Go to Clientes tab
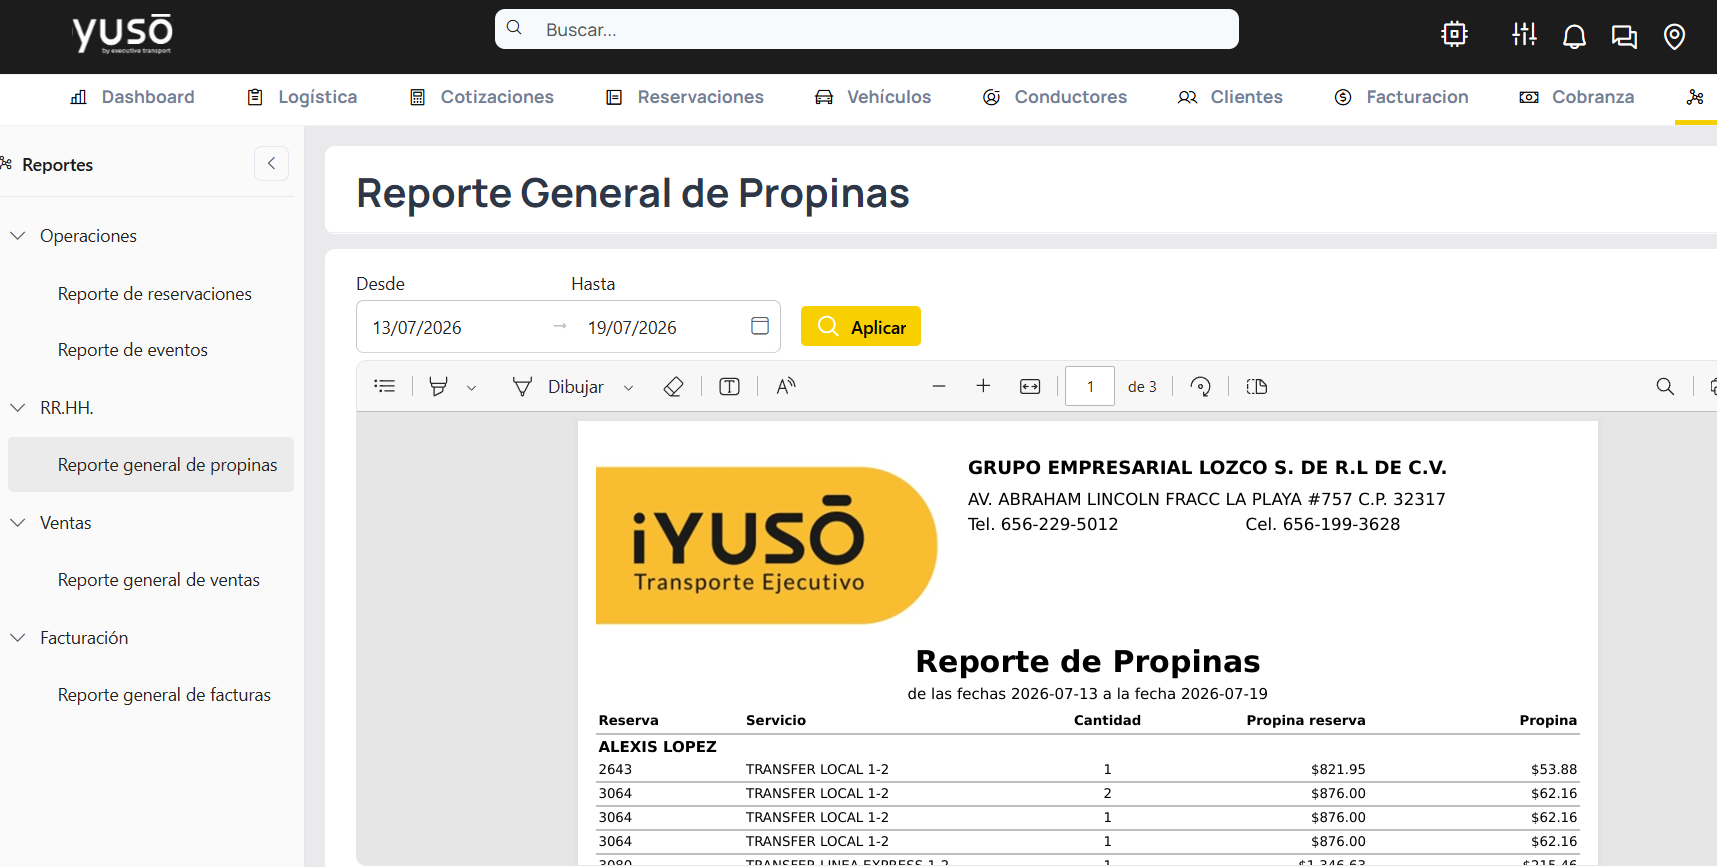Viewport: 1717px width, 867px height. tap(1230, 97)
